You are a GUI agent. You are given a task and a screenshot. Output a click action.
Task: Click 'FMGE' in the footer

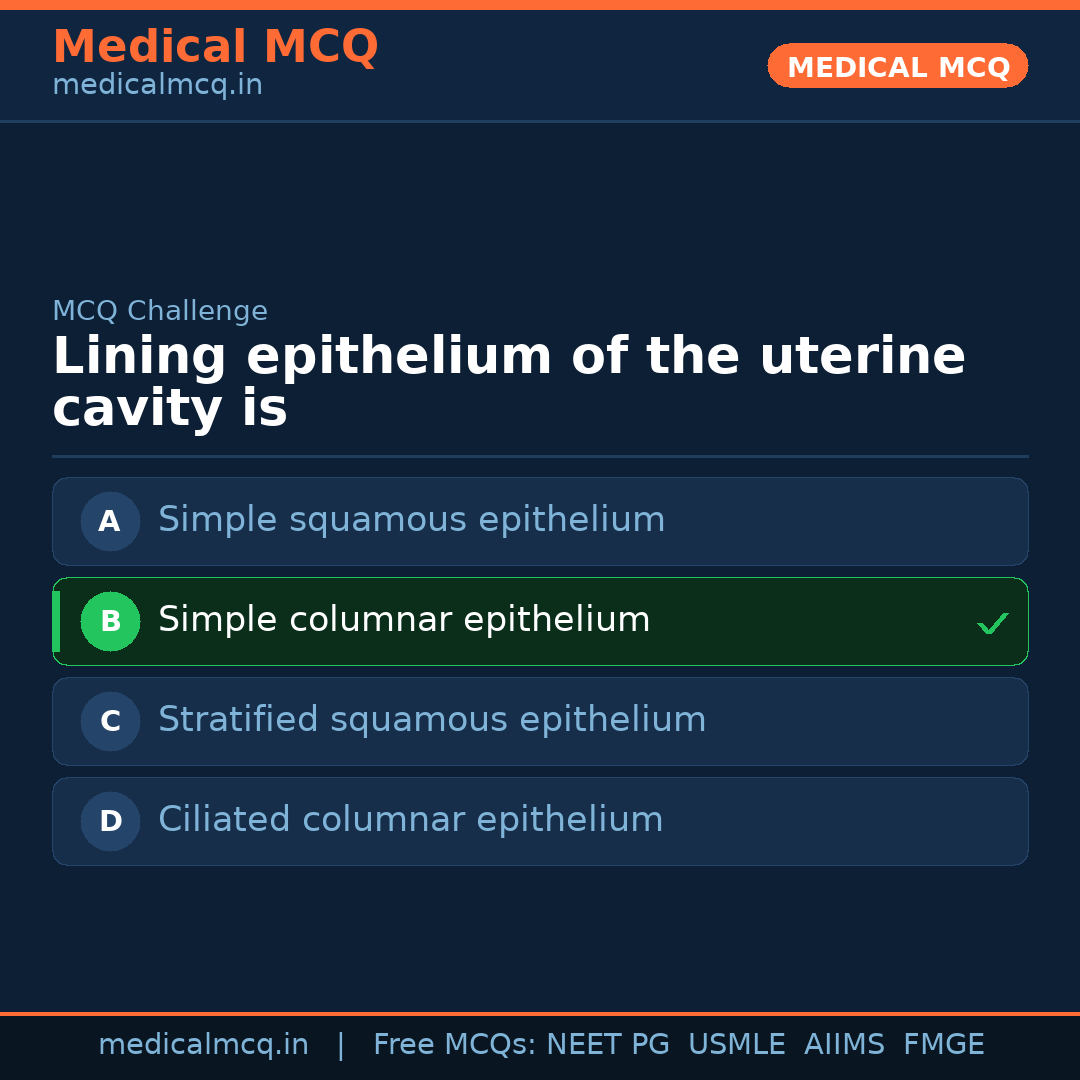pyautogui.click(x=943, y=1045)
